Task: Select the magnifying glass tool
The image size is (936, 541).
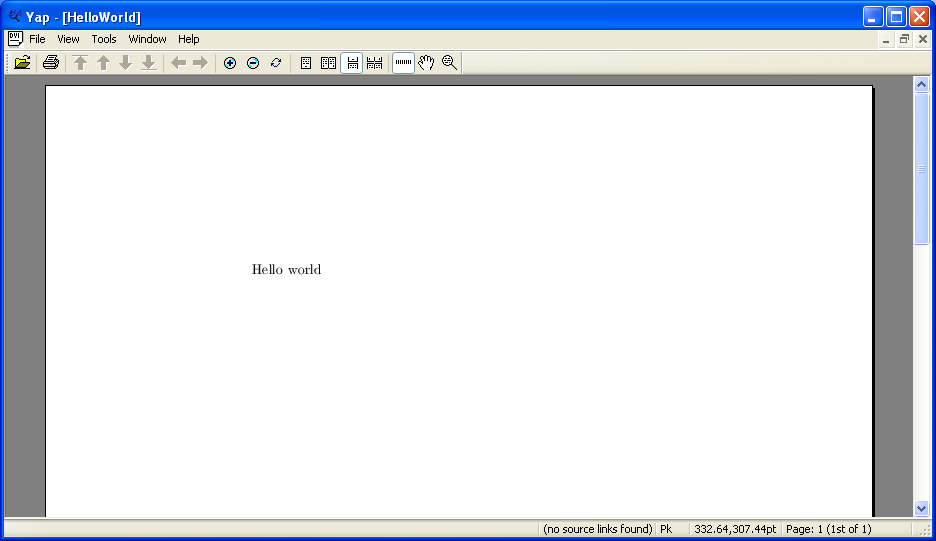Action: point(449,63)
